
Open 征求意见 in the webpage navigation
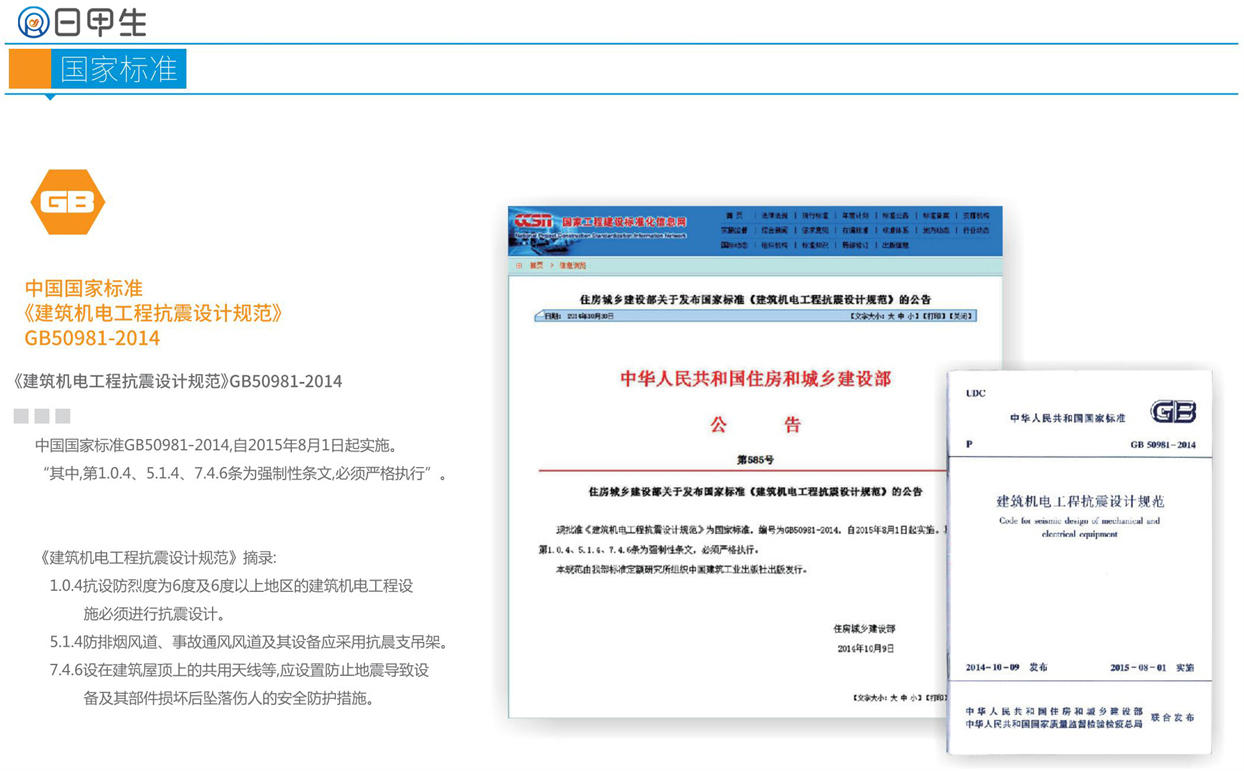click(815, 230)
